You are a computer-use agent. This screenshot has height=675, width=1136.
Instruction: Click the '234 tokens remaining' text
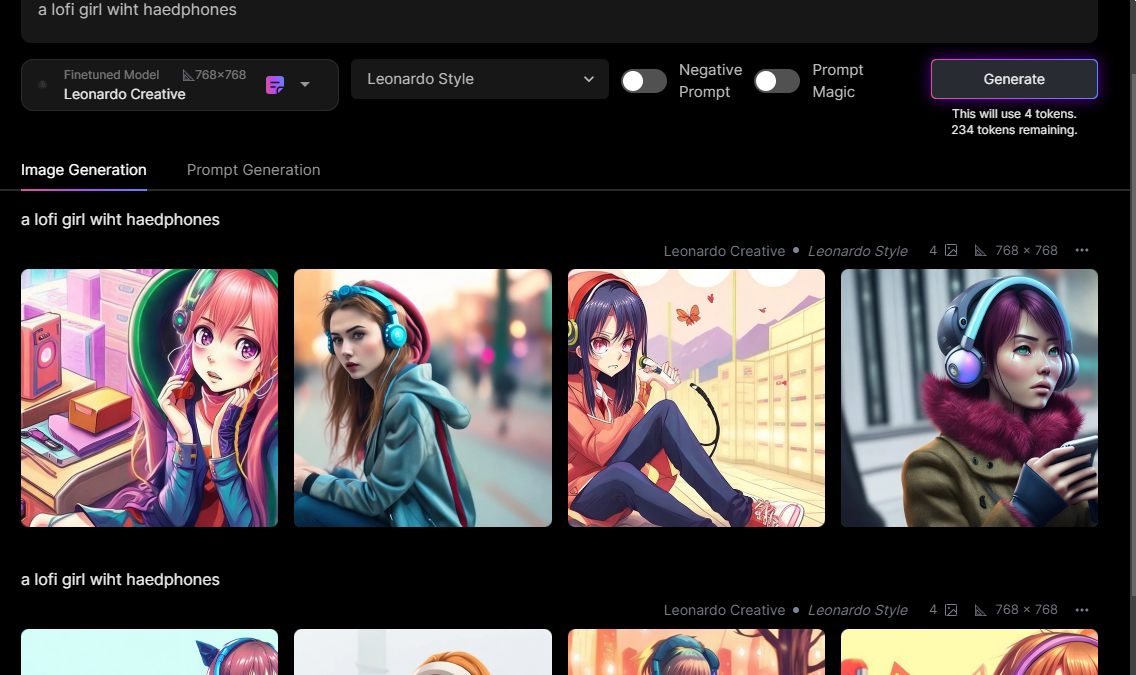click(1014, 130)
